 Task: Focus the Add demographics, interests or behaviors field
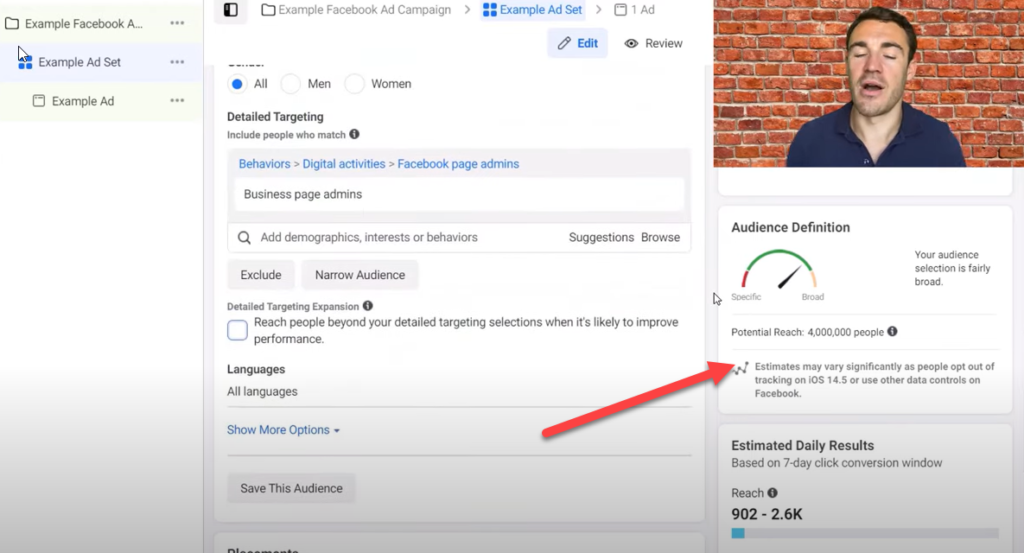click(x=369, y=237)
